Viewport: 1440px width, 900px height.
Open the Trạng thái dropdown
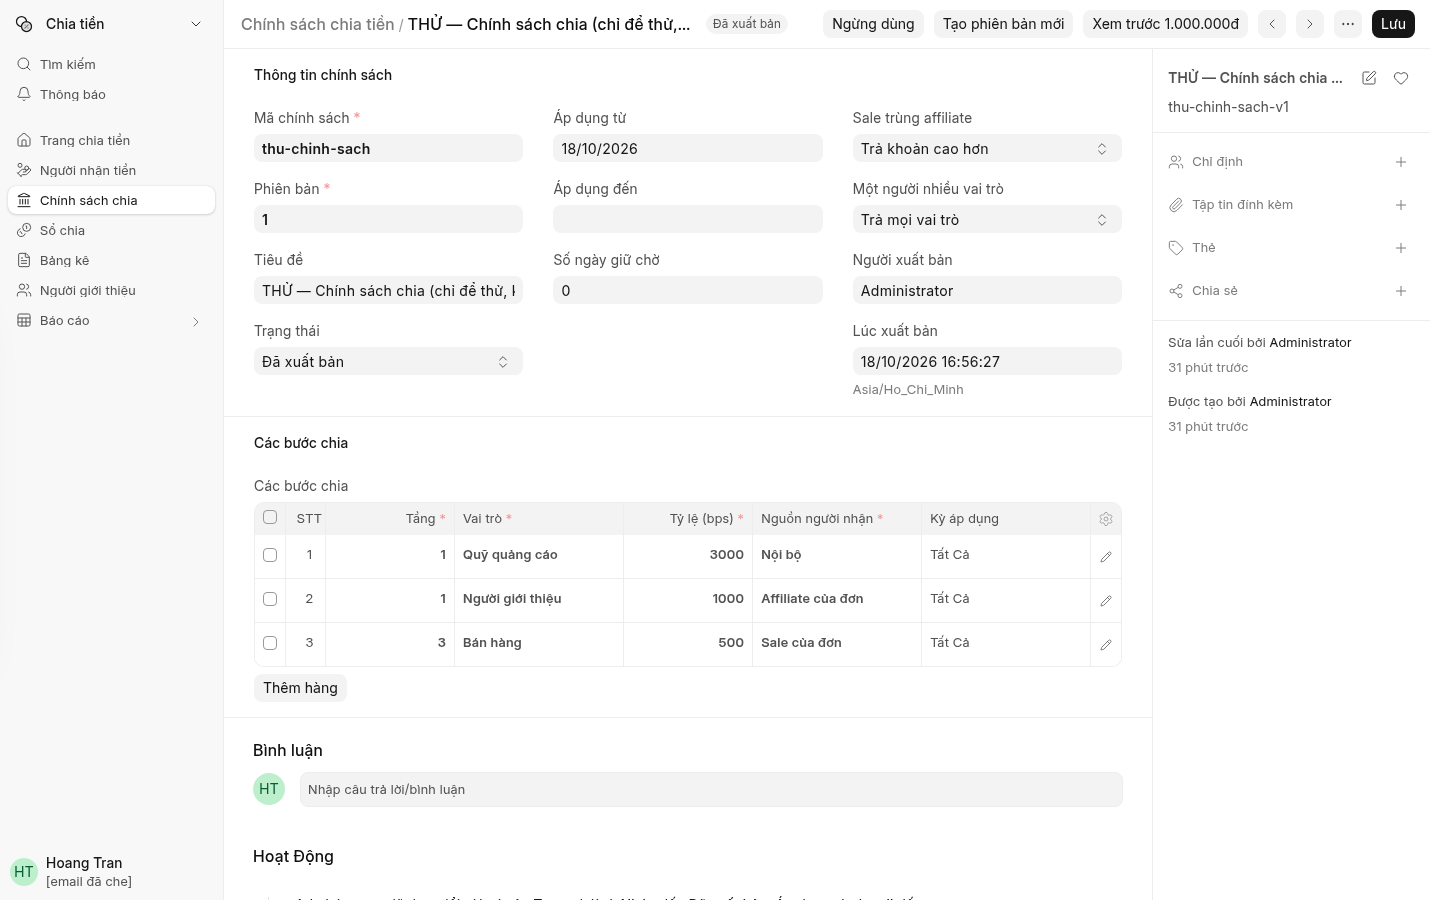[x=388, y=362]
